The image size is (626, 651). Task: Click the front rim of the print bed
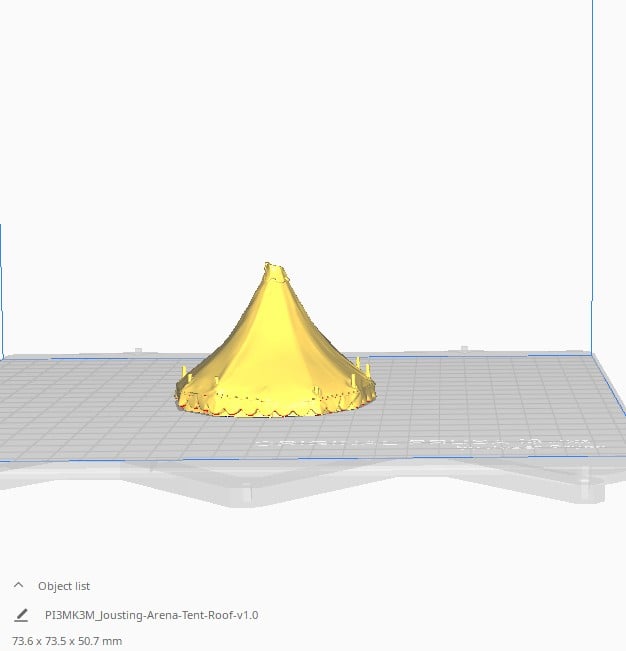300,478
